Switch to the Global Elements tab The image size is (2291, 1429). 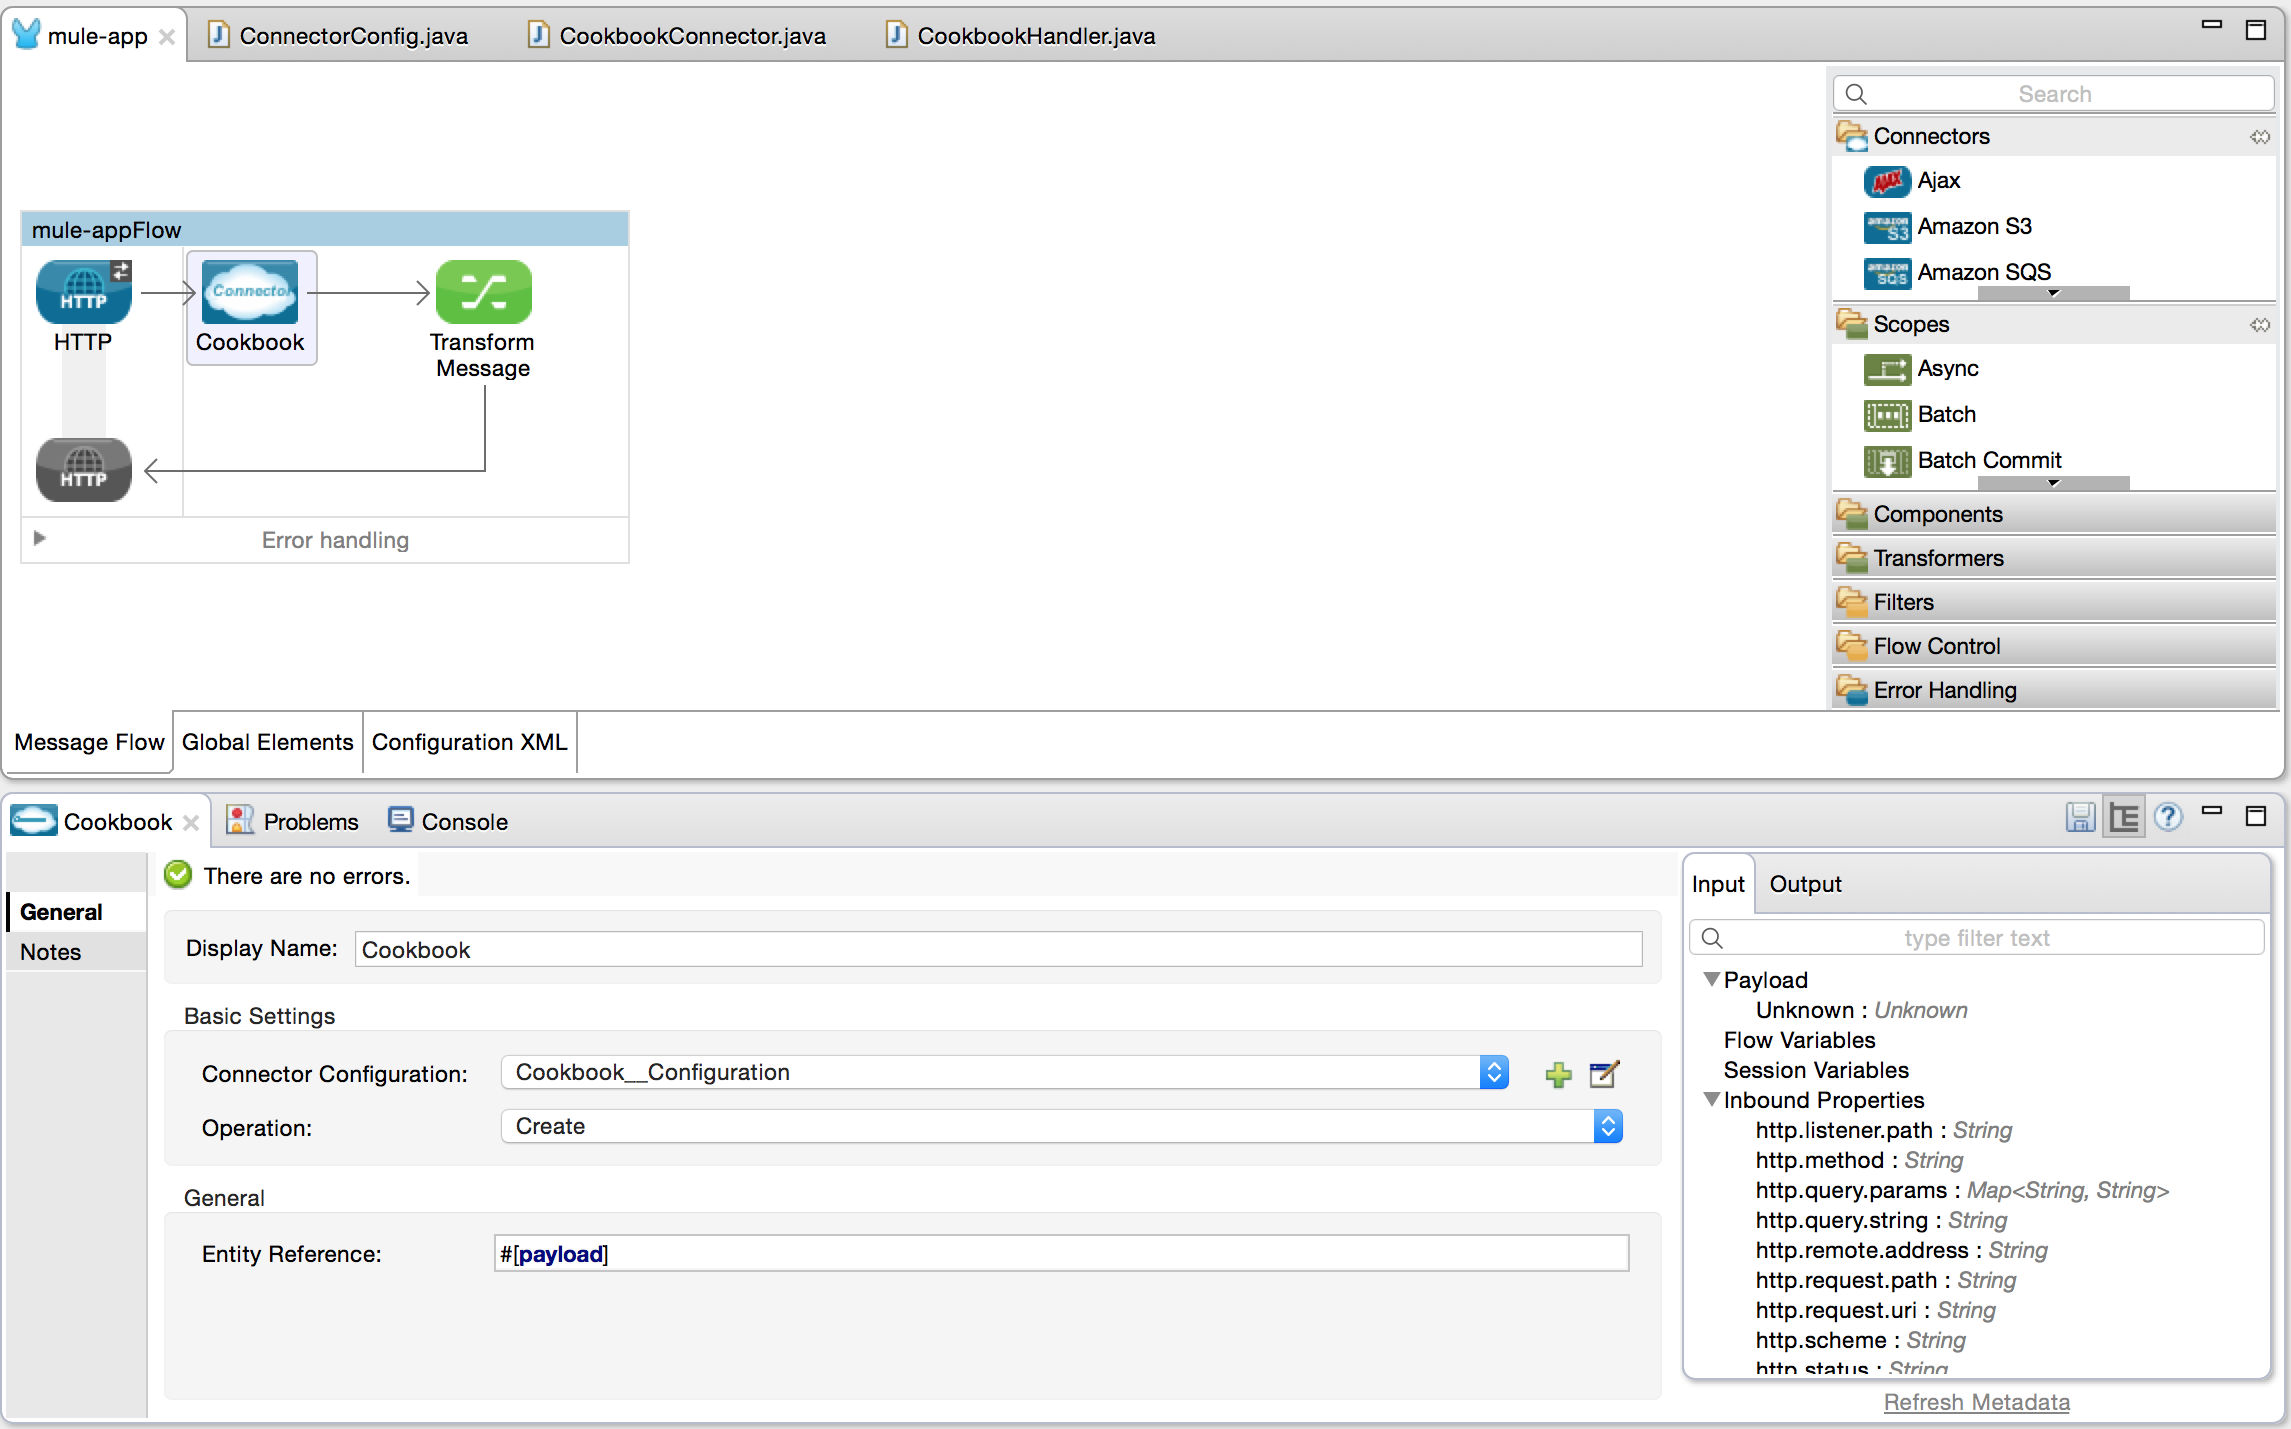tap(267, 741)
